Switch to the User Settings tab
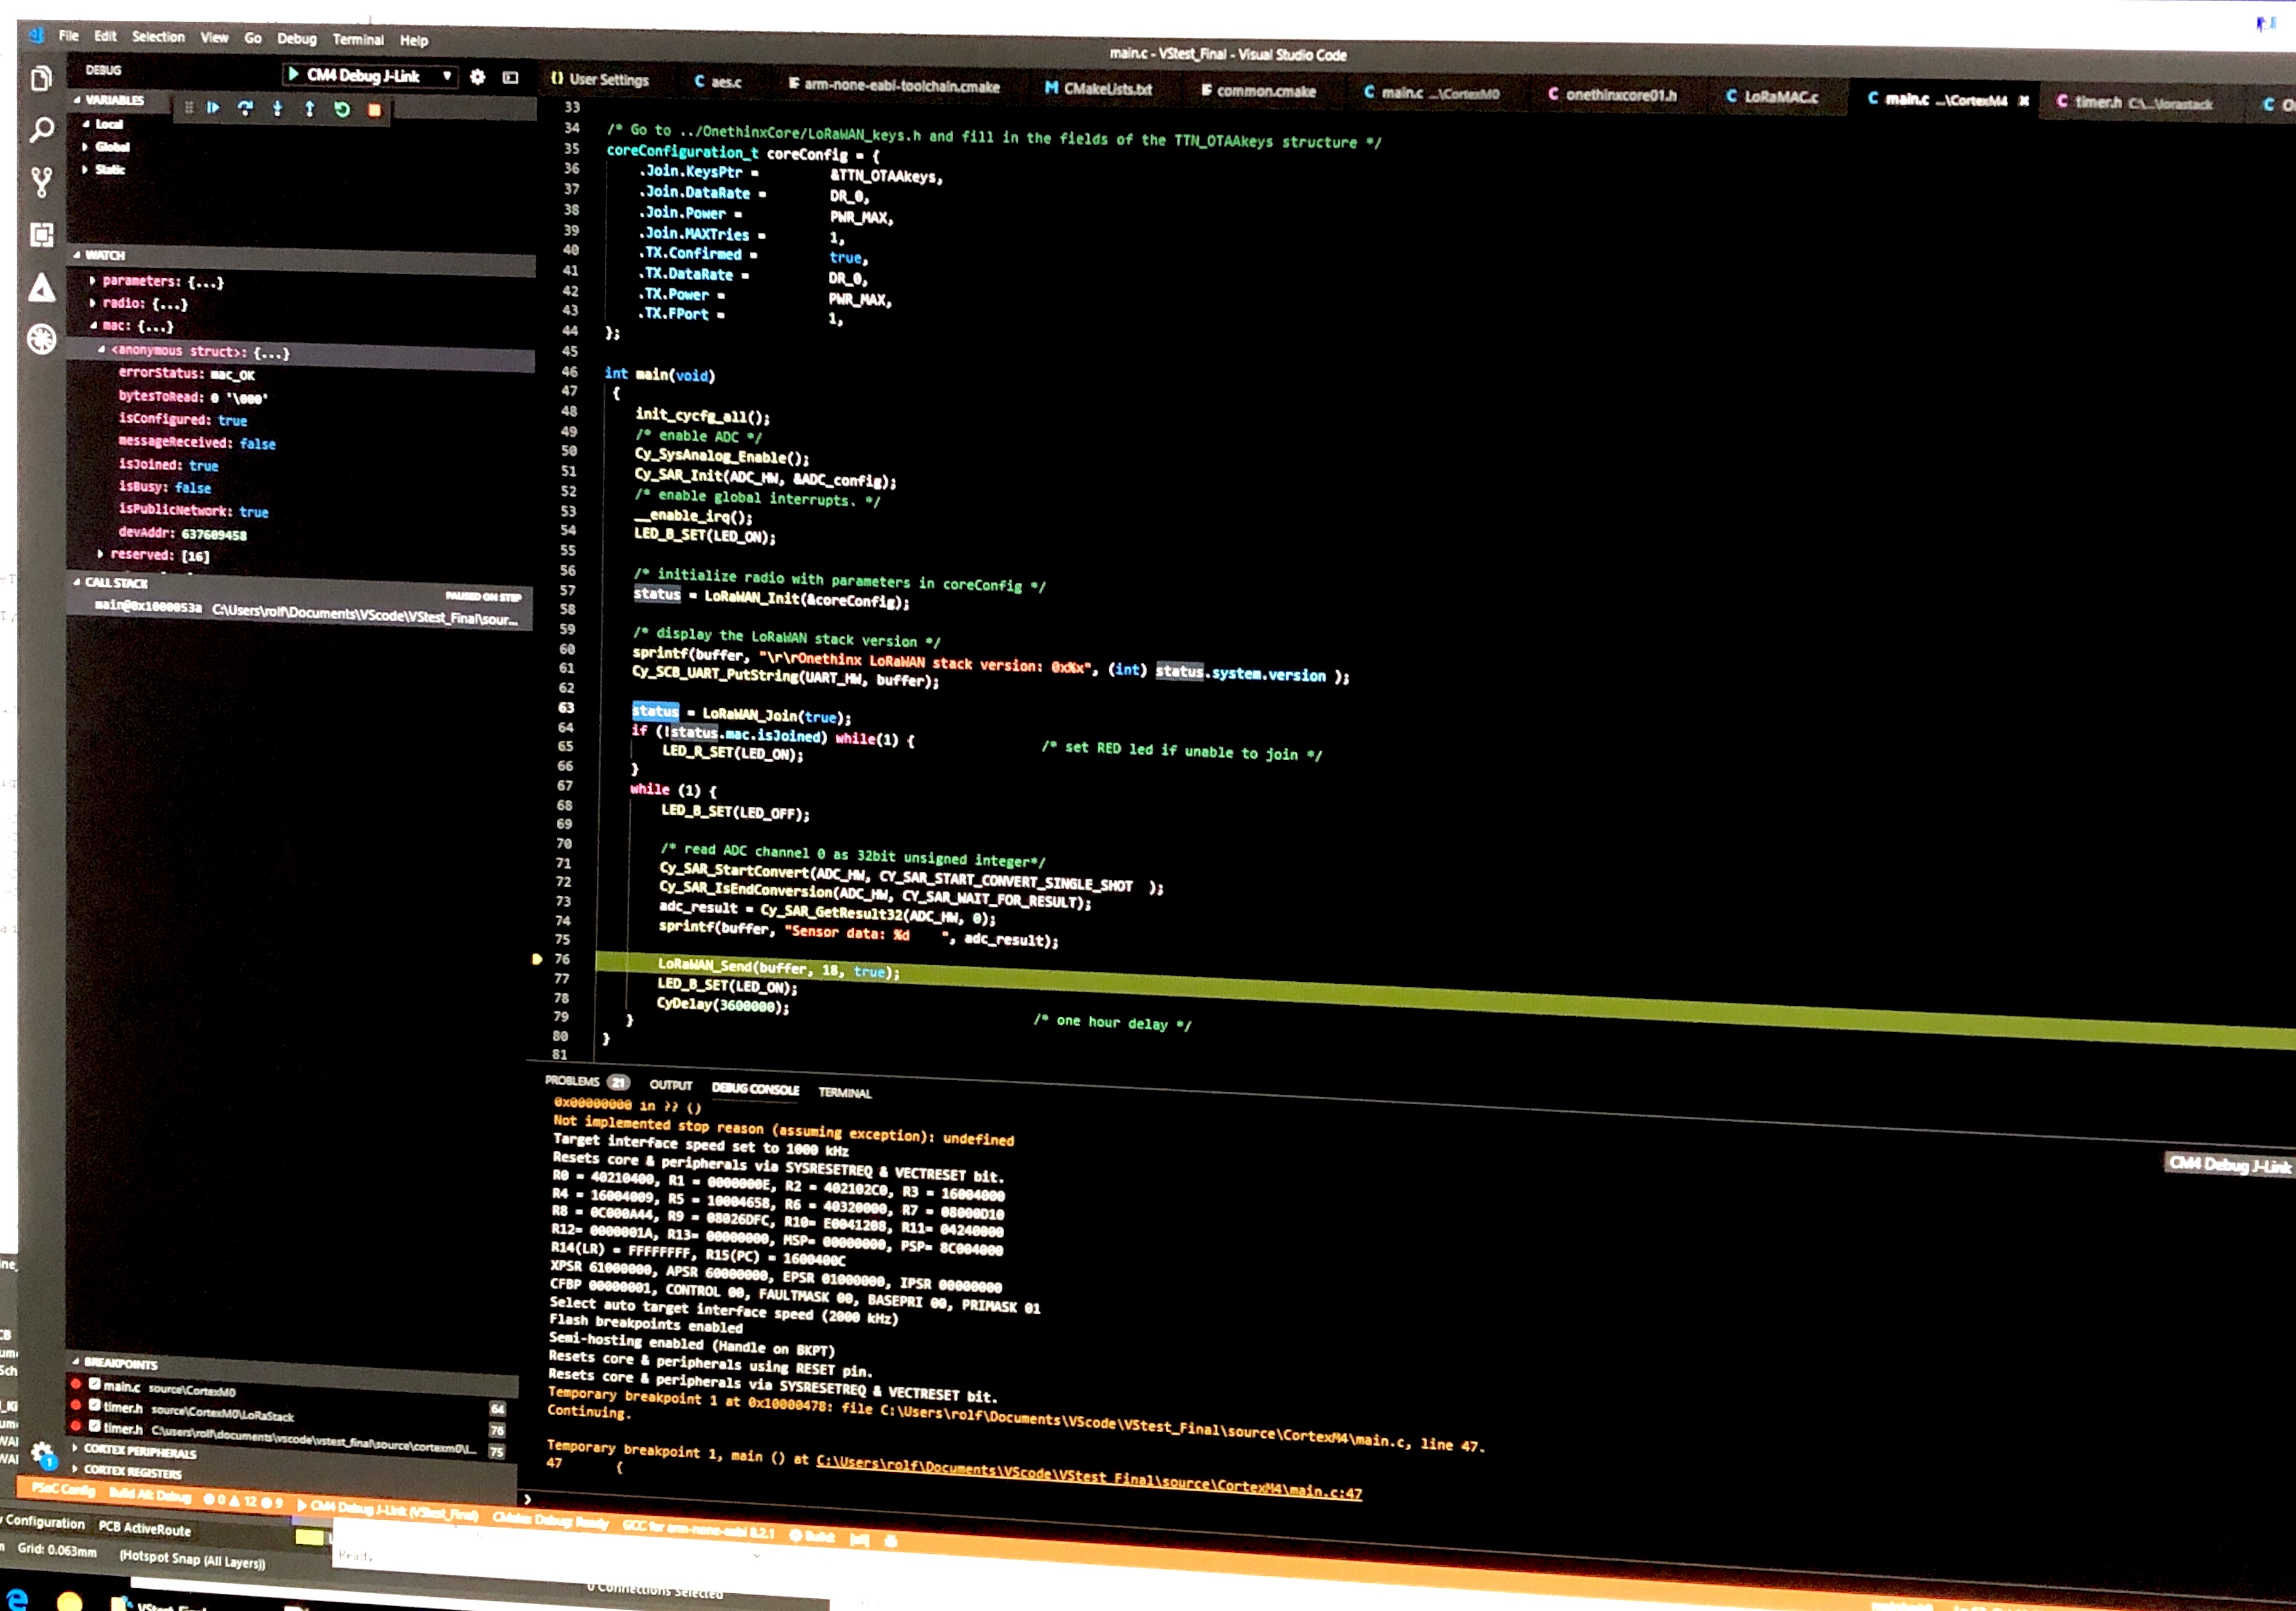The height and width of the screenshot is (1611, 2296). click(x=600, y=80)
